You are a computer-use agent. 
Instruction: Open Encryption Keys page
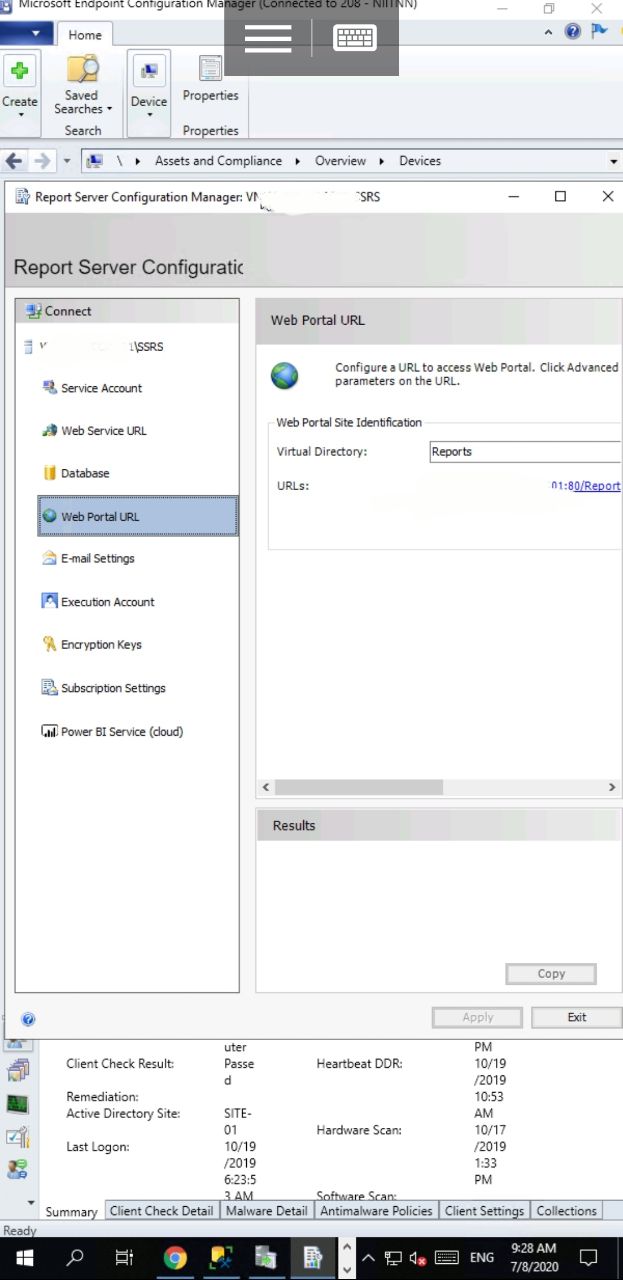click(x=91, y=645)
